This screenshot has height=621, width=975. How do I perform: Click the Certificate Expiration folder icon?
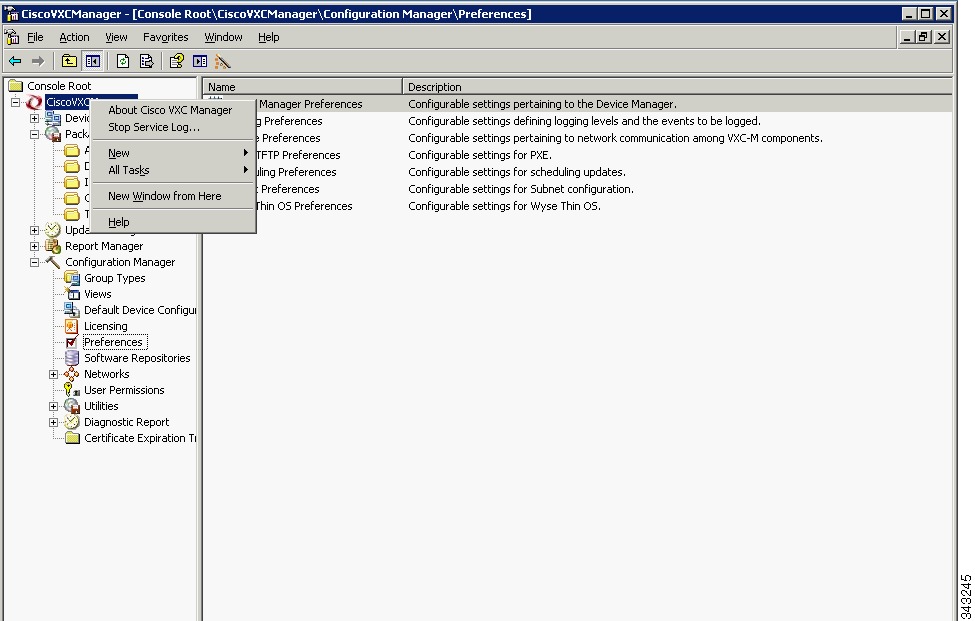[x=72, y=438]
